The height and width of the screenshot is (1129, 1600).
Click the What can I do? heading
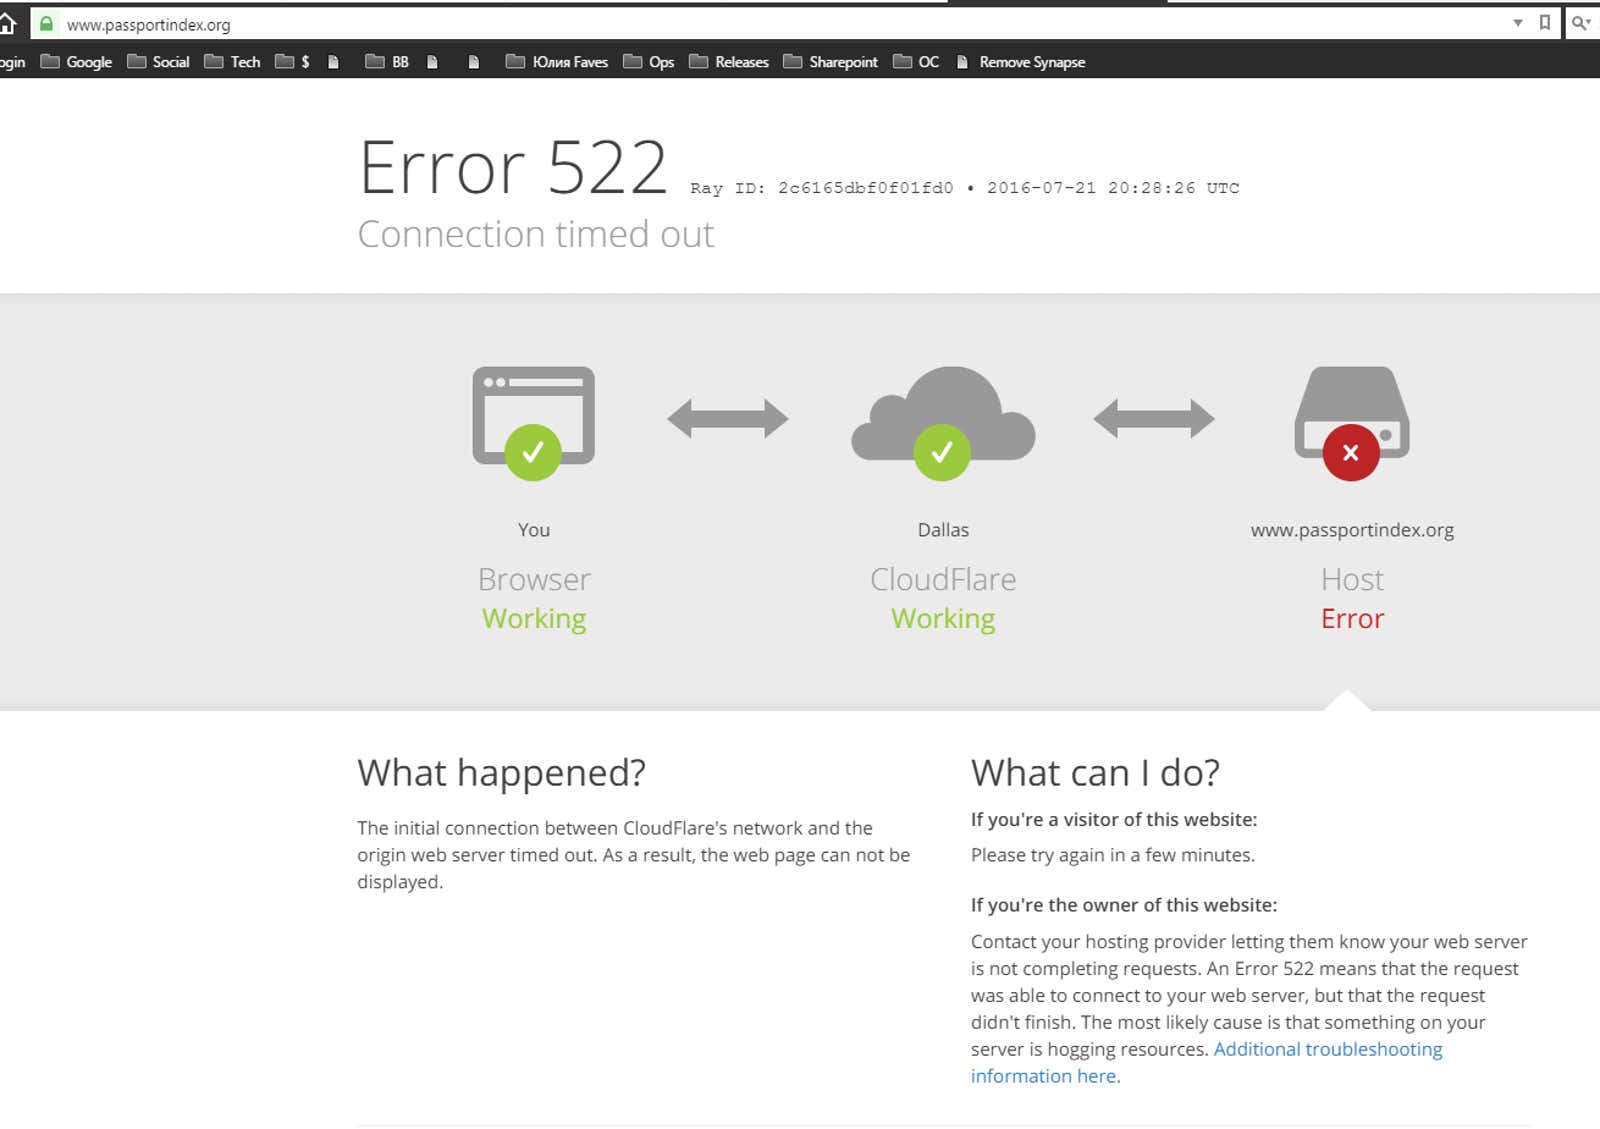coord(1095,773)
